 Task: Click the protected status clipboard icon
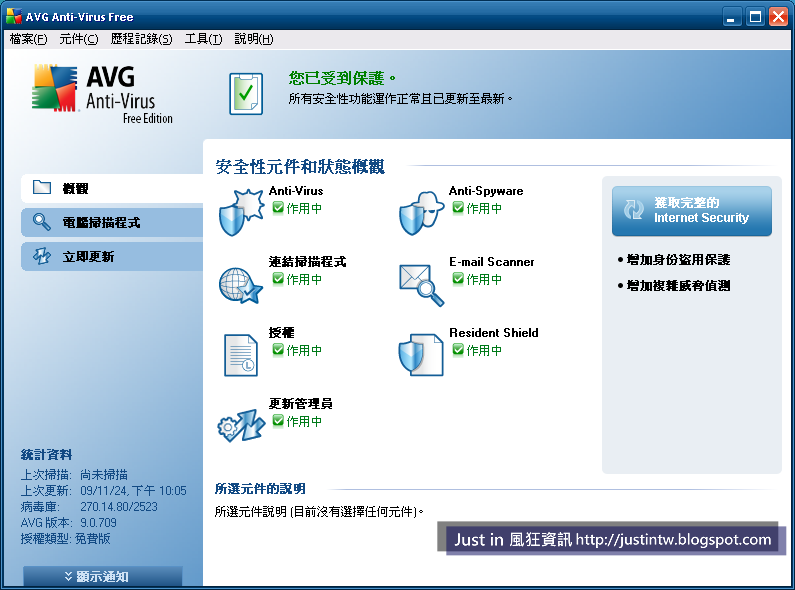point(246,94)
